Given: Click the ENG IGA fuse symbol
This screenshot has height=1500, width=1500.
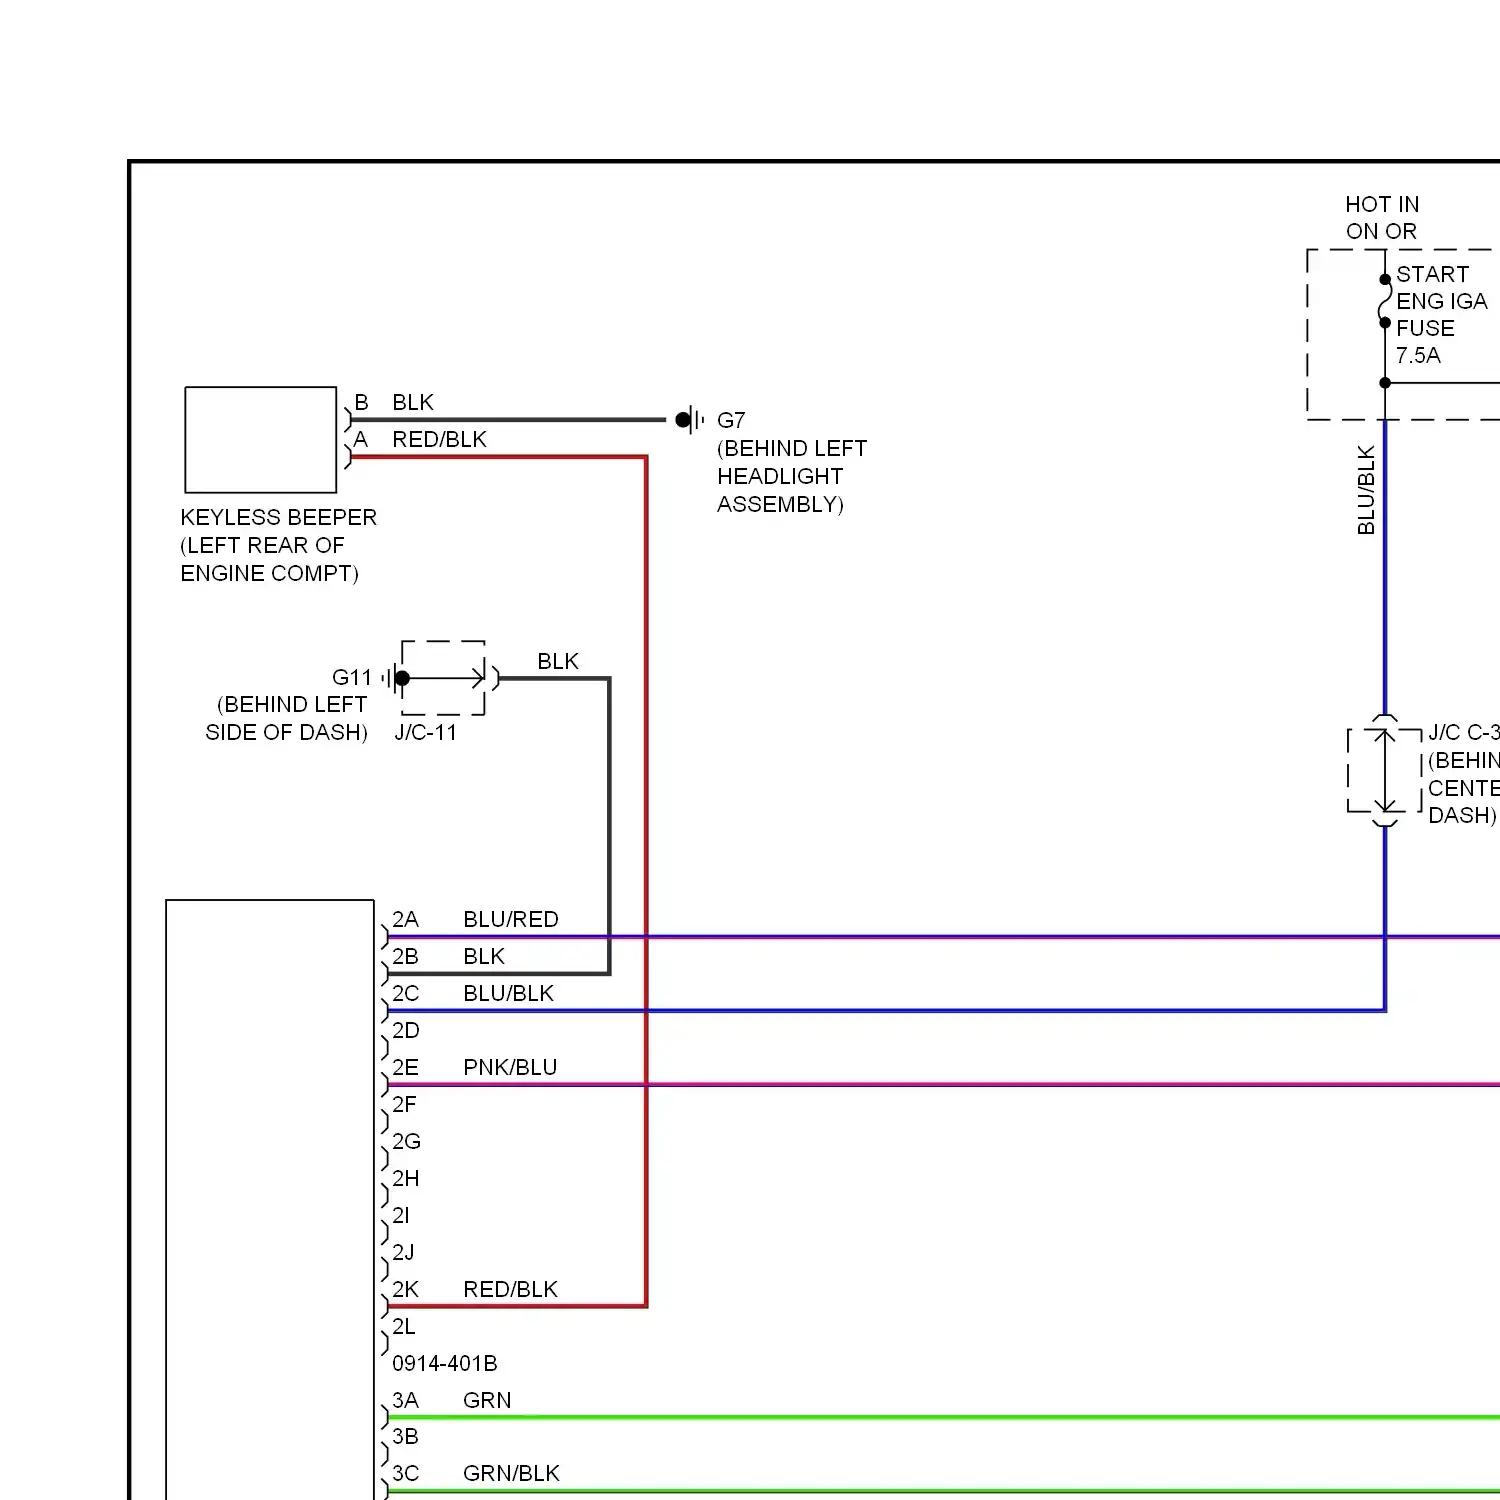Looking at the screenshot, I should click(x=1385, y=301).
